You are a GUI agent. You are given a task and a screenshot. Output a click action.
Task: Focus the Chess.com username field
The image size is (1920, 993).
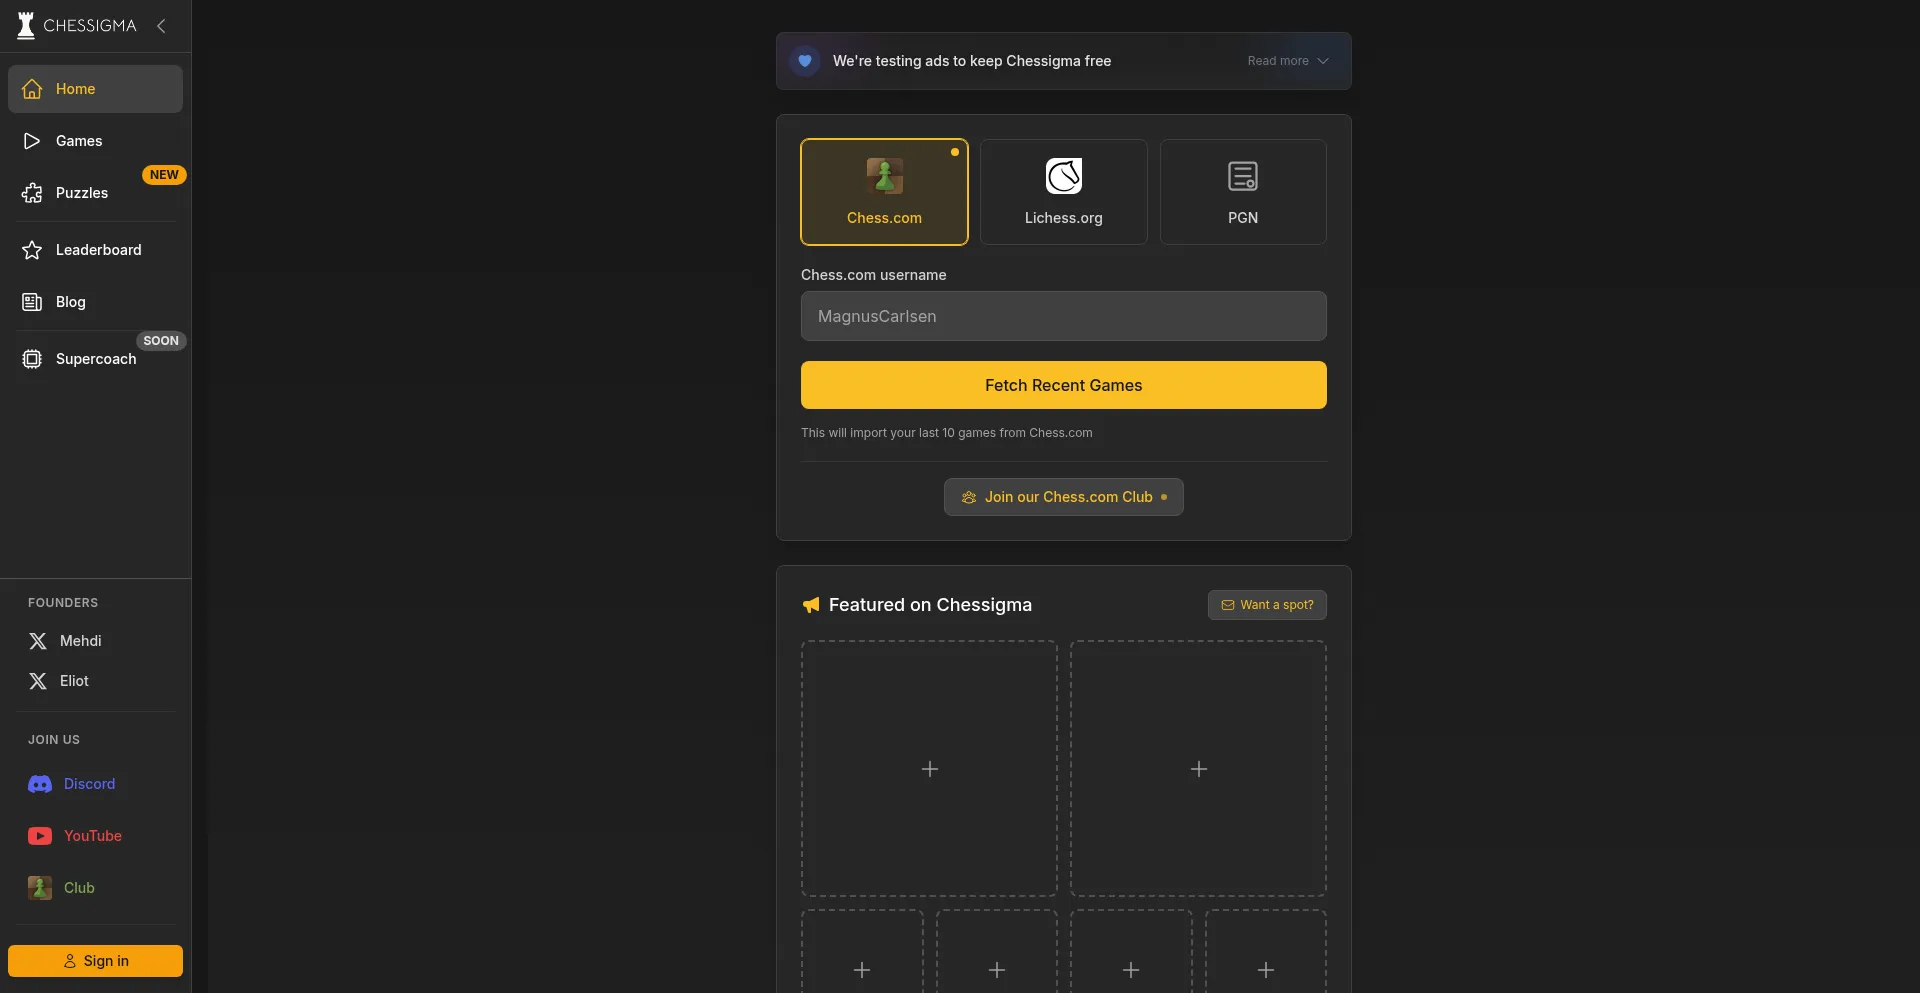1063,316
